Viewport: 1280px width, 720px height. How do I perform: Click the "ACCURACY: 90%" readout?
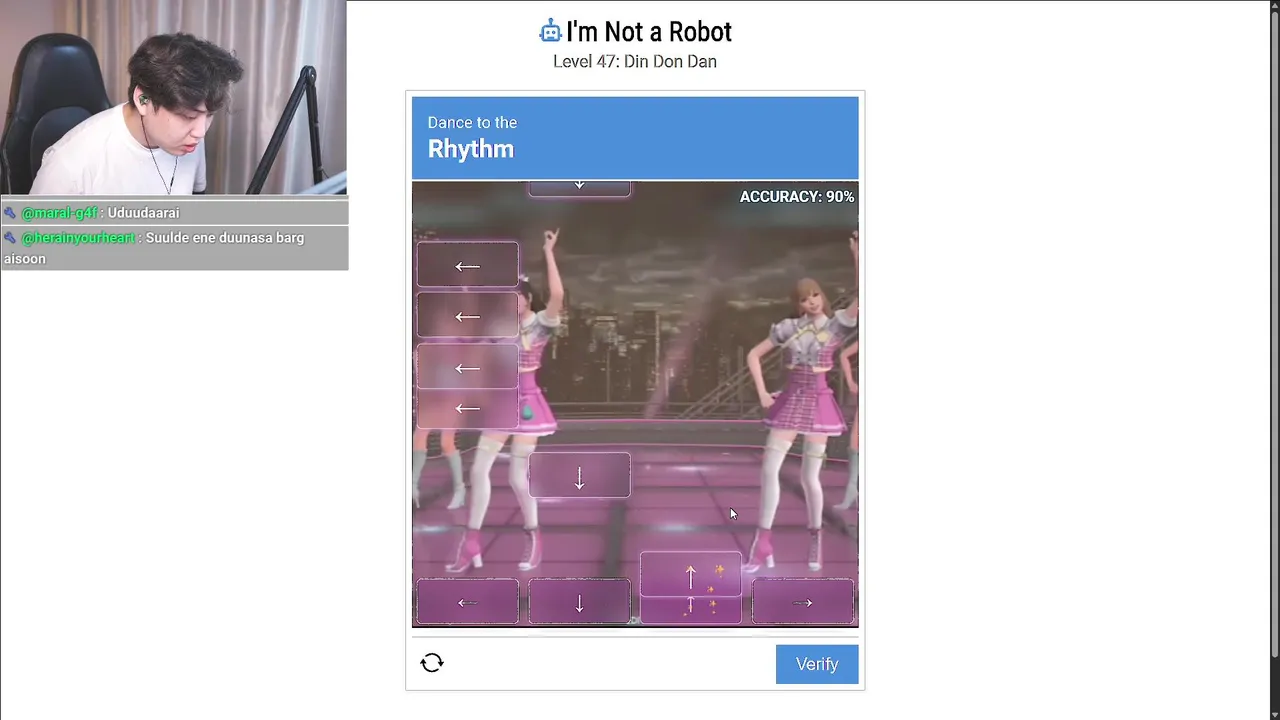pos(797,197)
